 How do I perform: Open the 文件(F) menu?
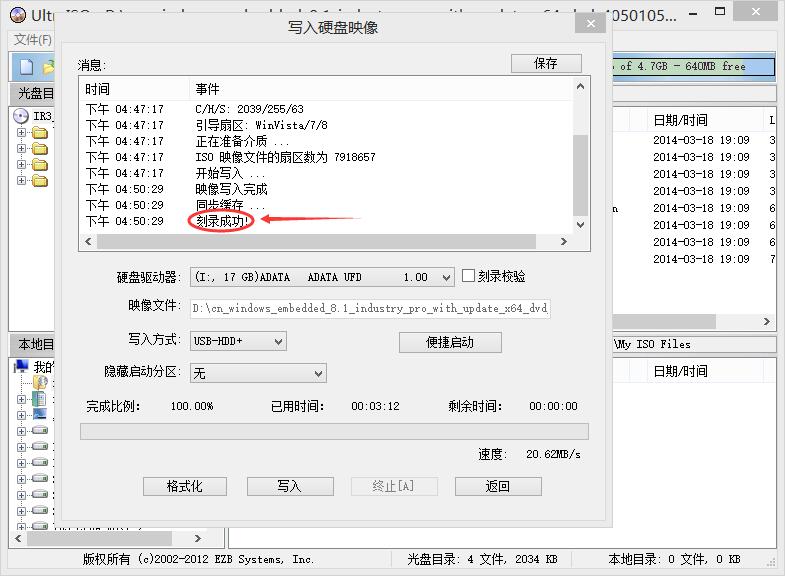tap(32, 40)
